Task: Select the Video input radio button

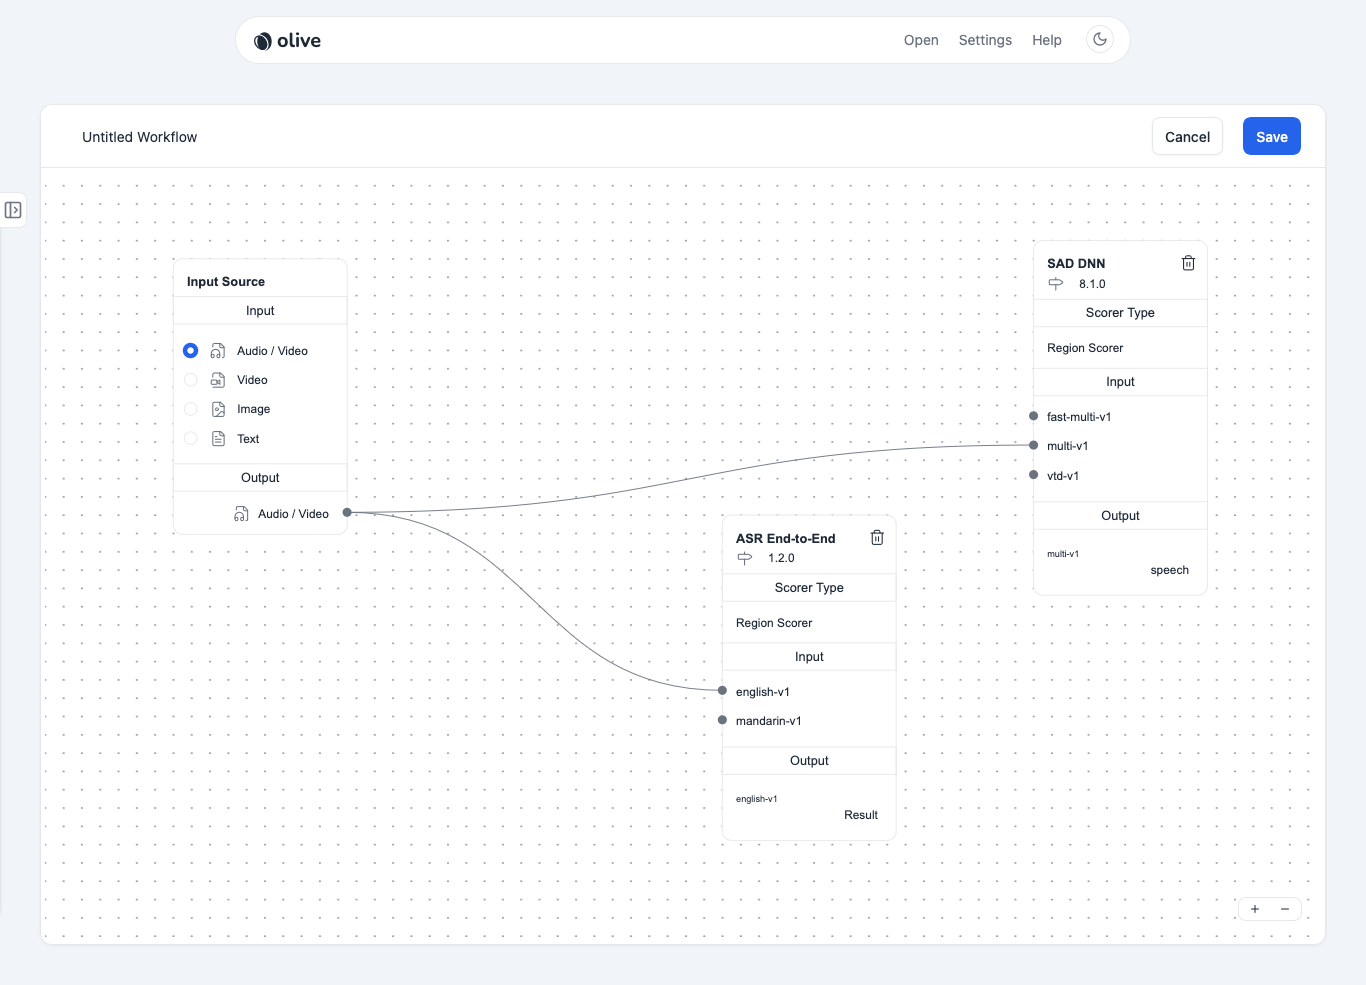Action: click(190, 380)
